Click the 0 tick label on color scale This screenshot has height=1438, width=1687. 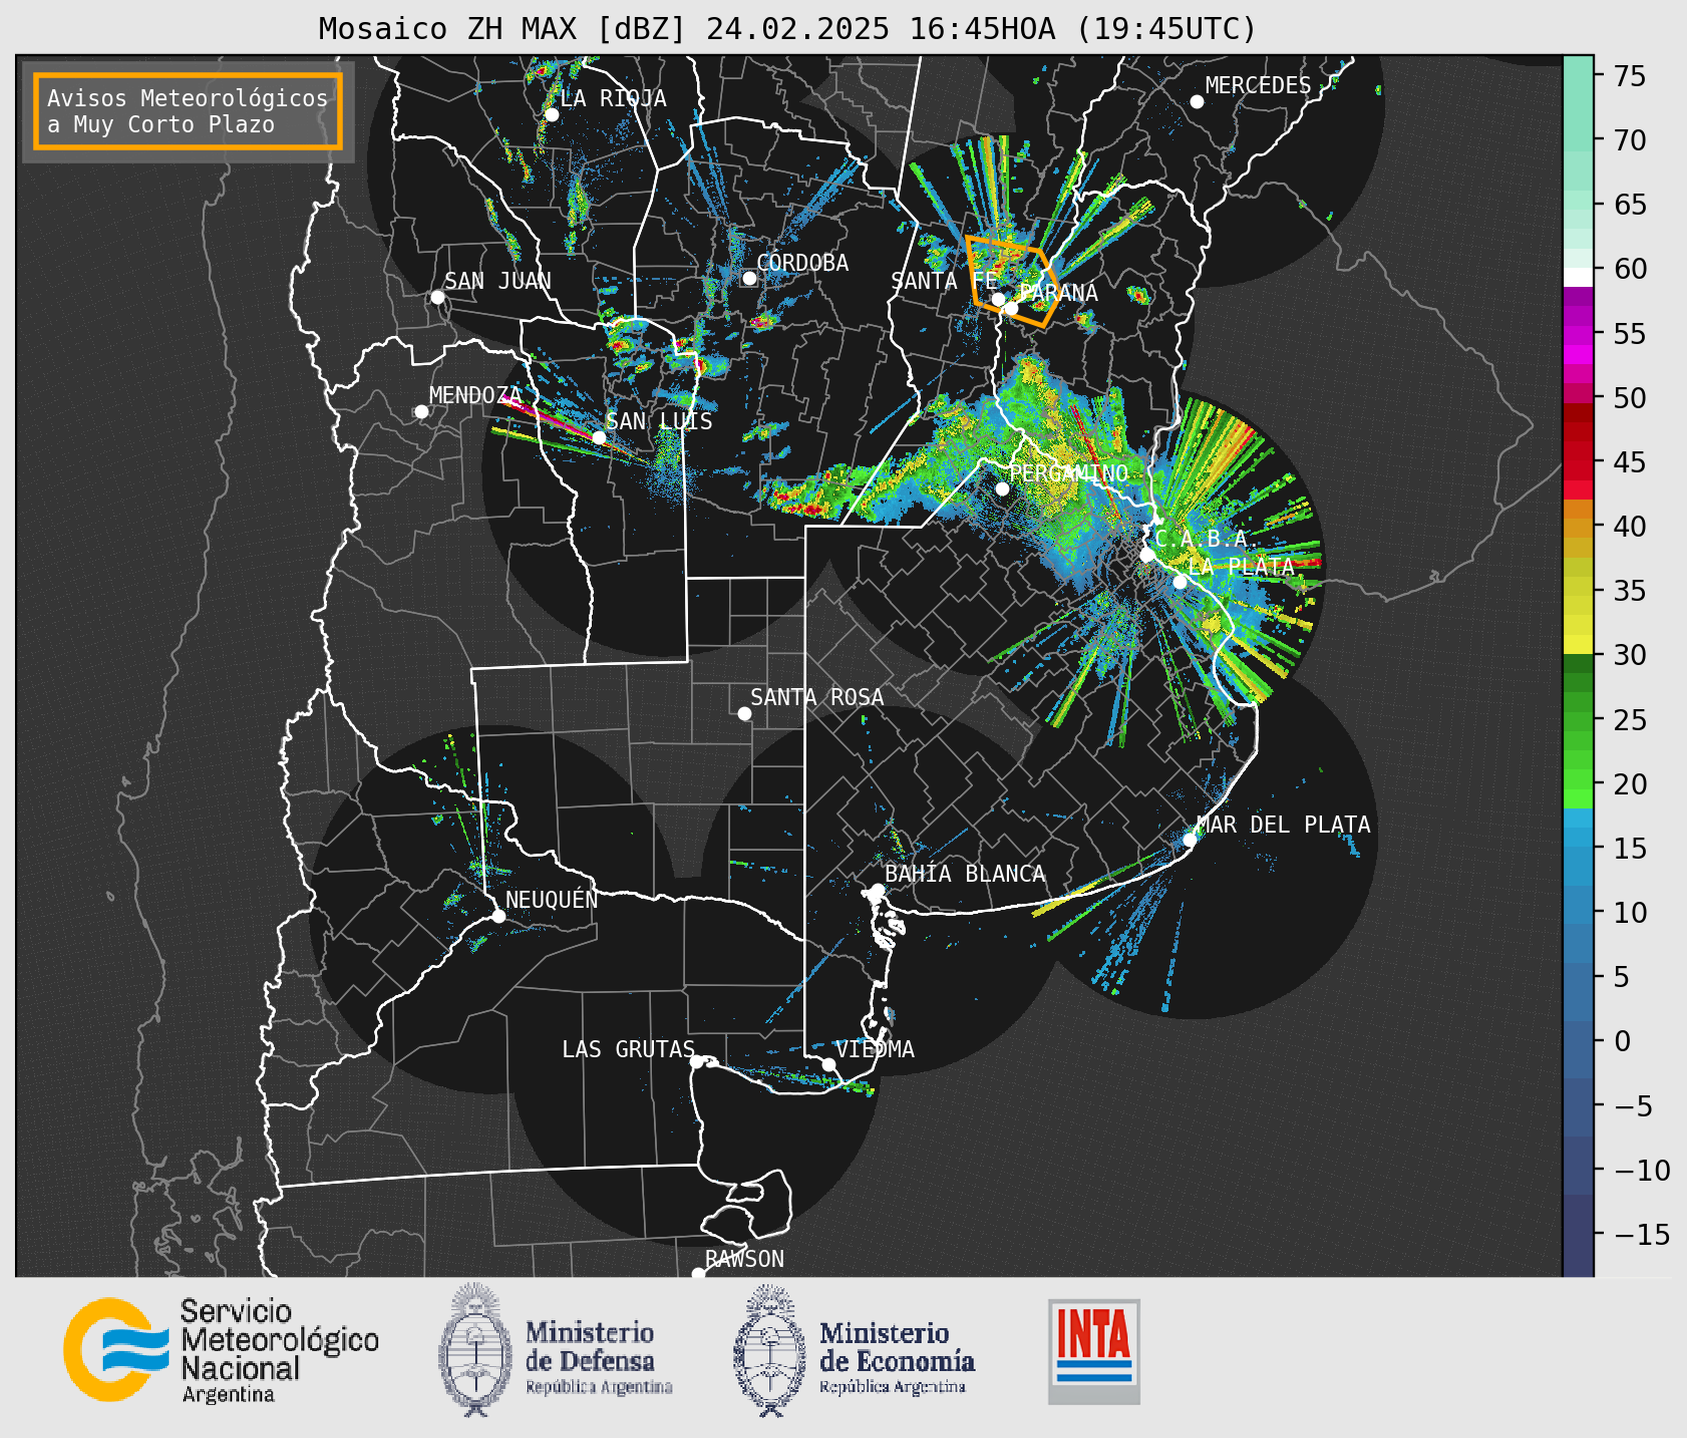1621,1041
